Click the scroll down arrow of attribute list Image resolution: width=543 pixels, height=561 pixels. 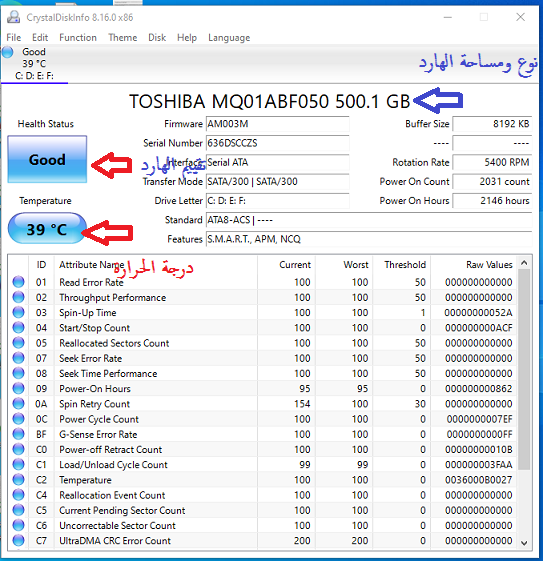pos(524,543)
